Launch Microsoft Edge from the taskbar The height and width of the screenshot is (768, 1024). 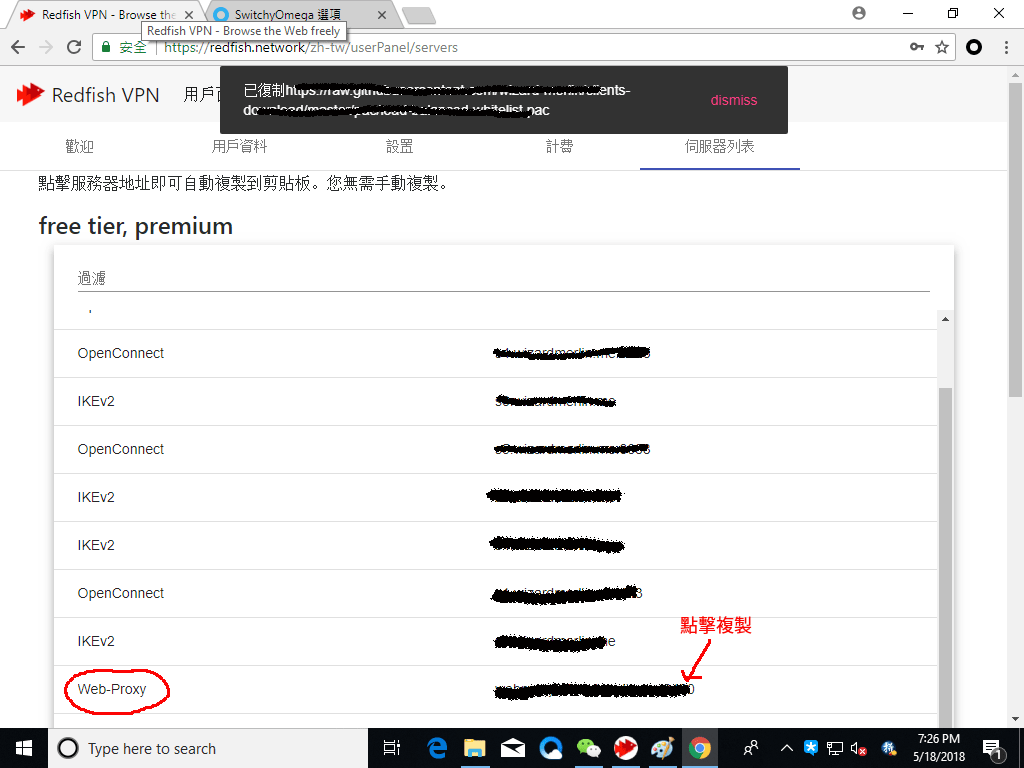pyautogui.click(x=436, y=748)
